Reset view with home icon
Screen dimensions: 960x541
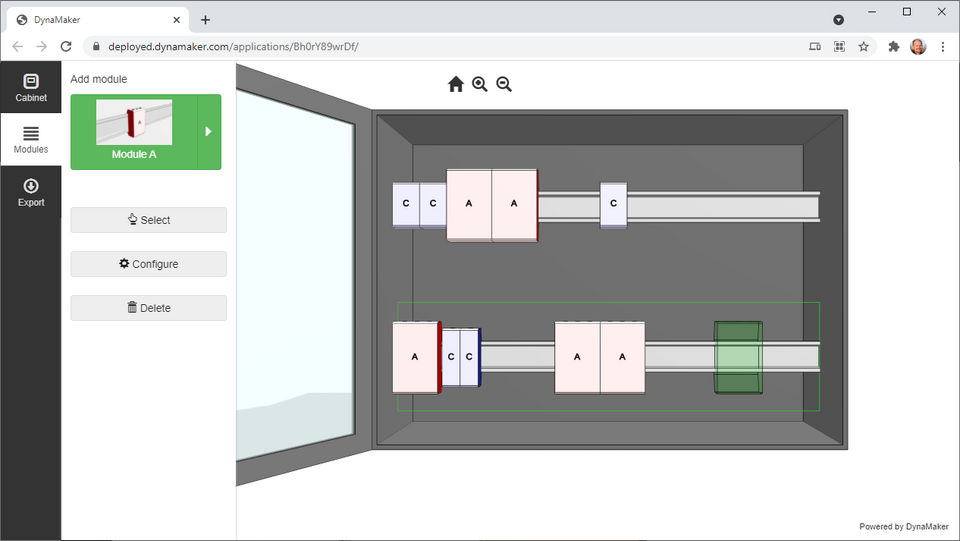pyautogui.click(x=456, y=84)
